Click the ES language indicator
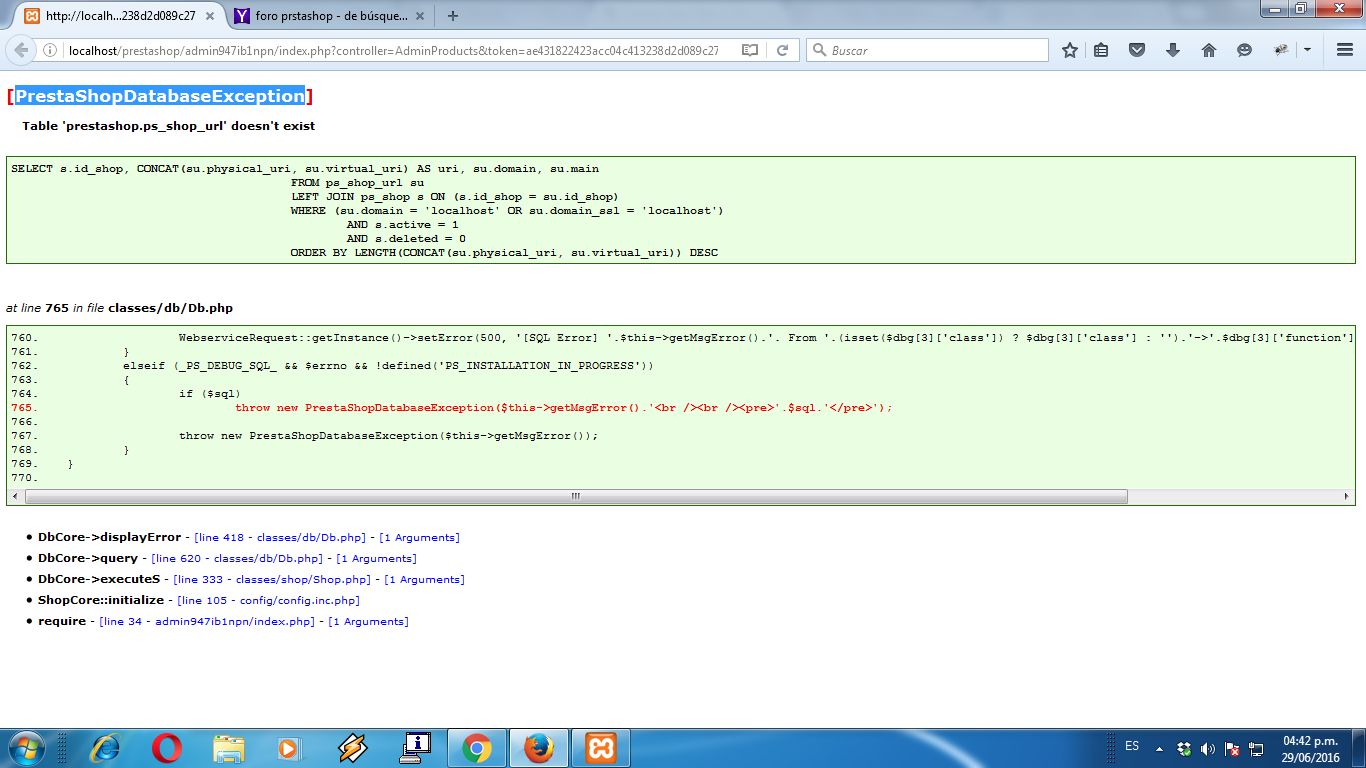 [1132, 746]
